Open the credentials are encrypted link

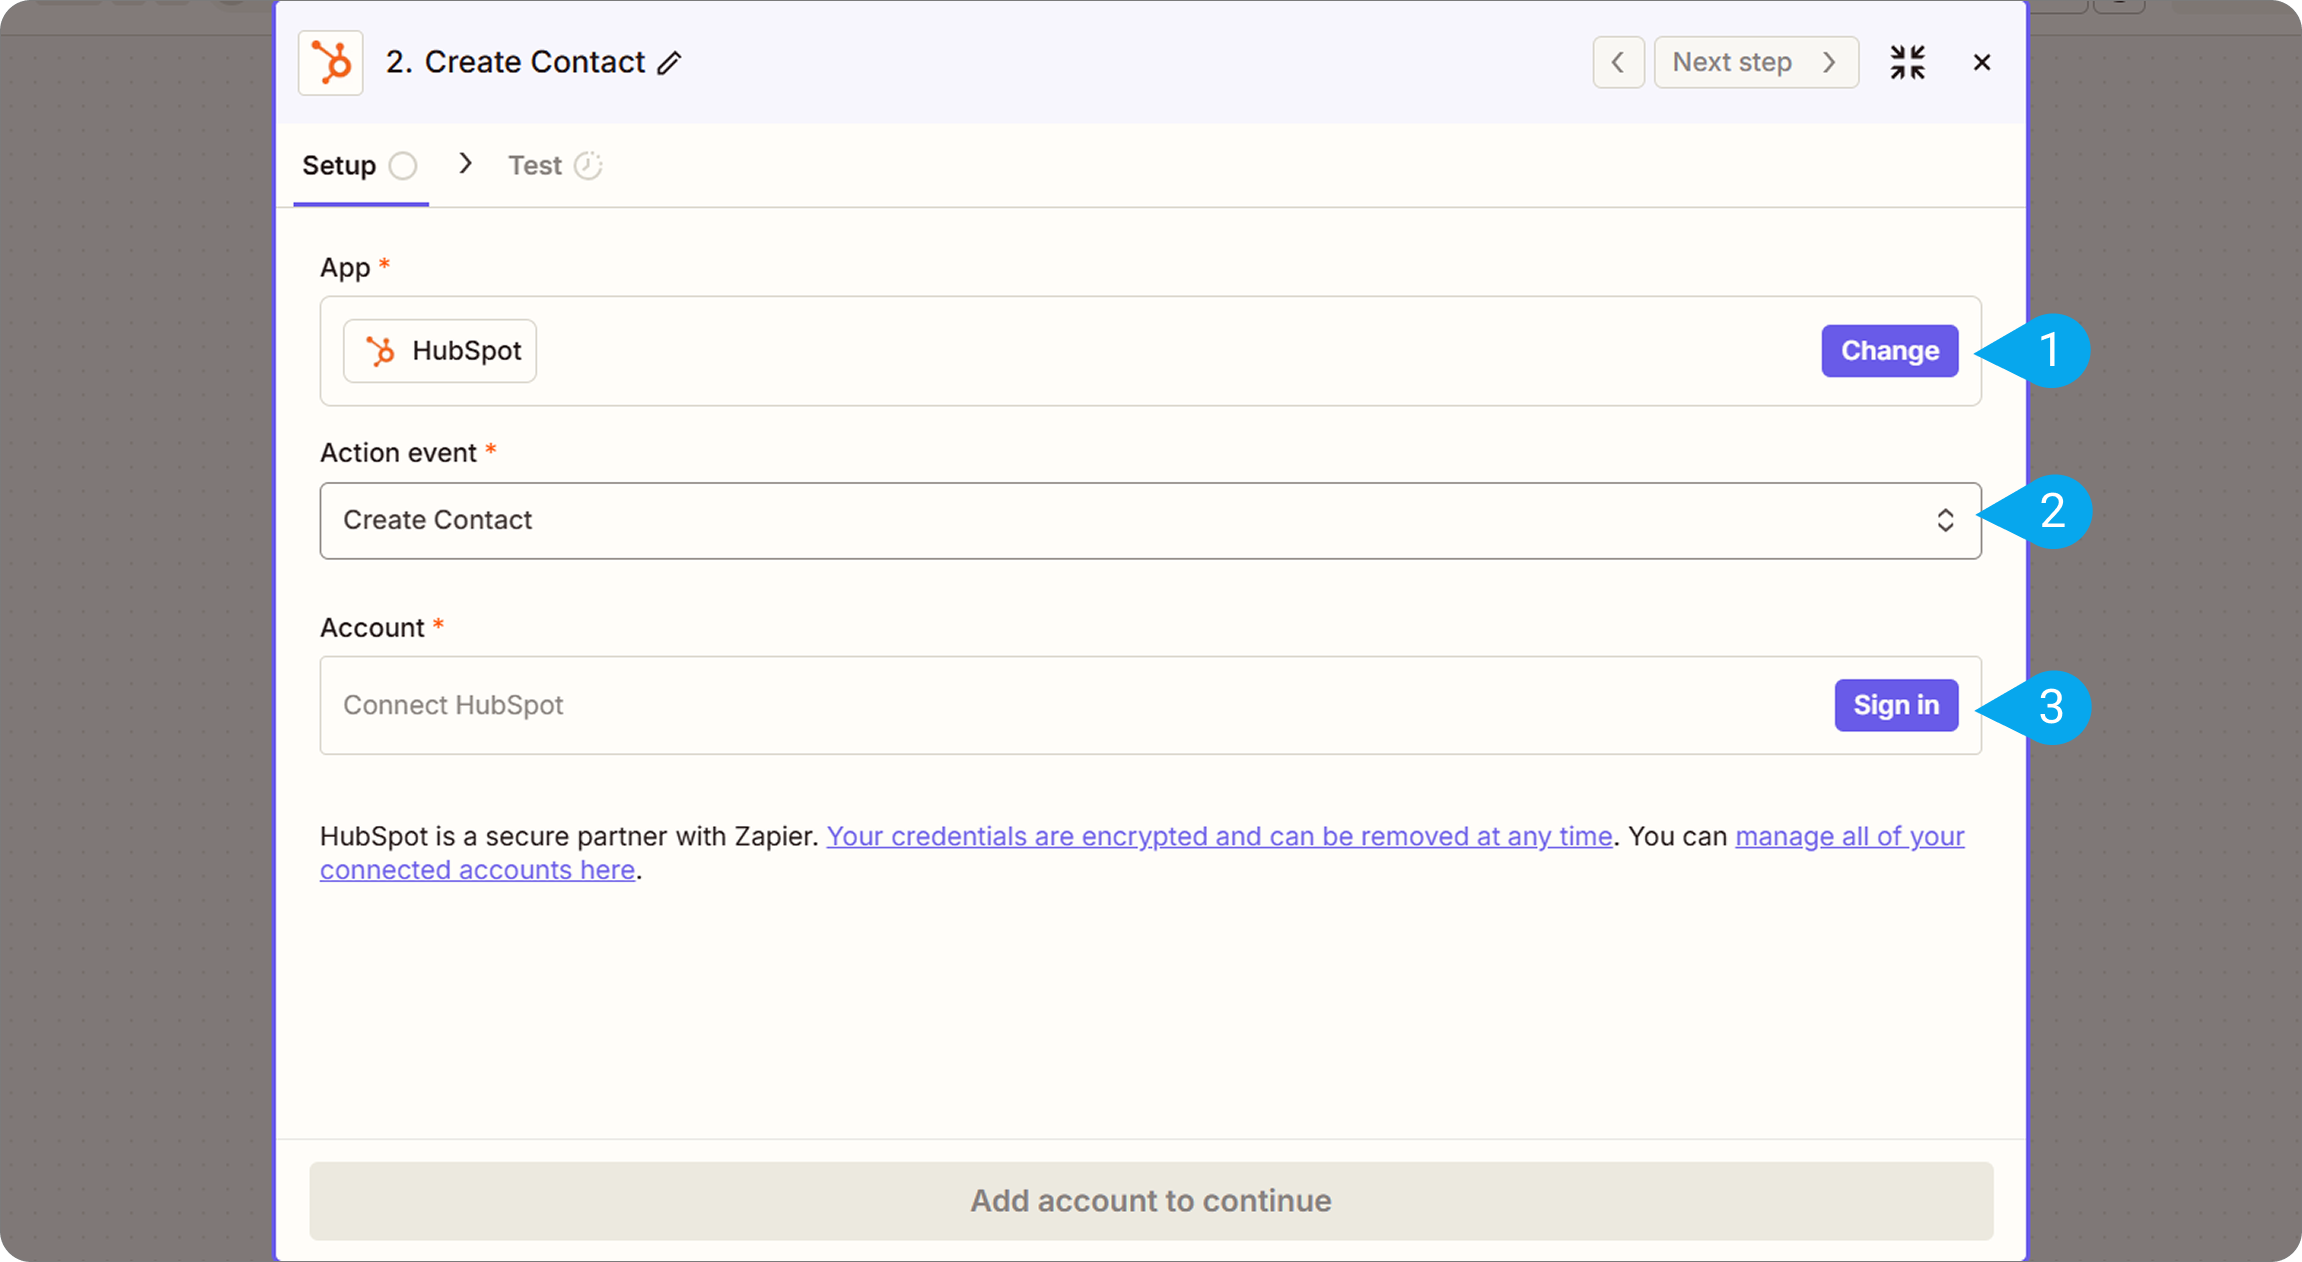(1219, 836)
